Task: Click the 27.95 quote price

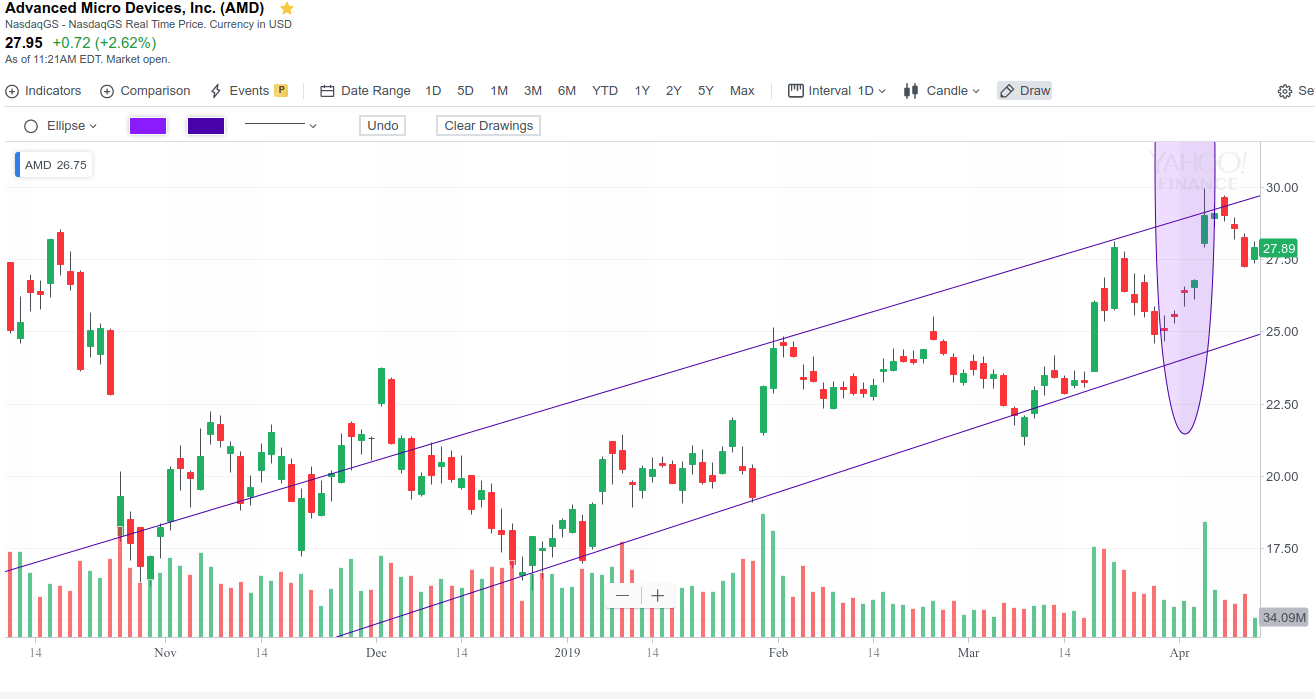Action: tap(24, 43)
